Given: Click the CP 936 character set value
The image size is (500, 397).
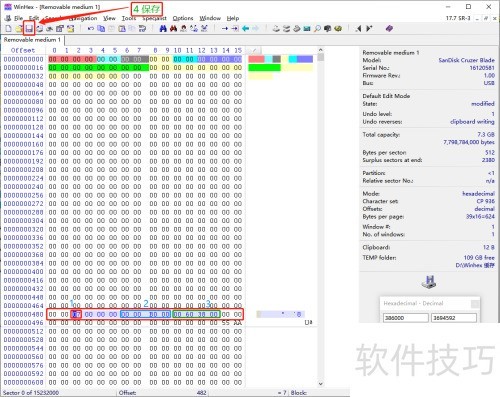Looking at the screenshot, I should [x=486, y=201].
